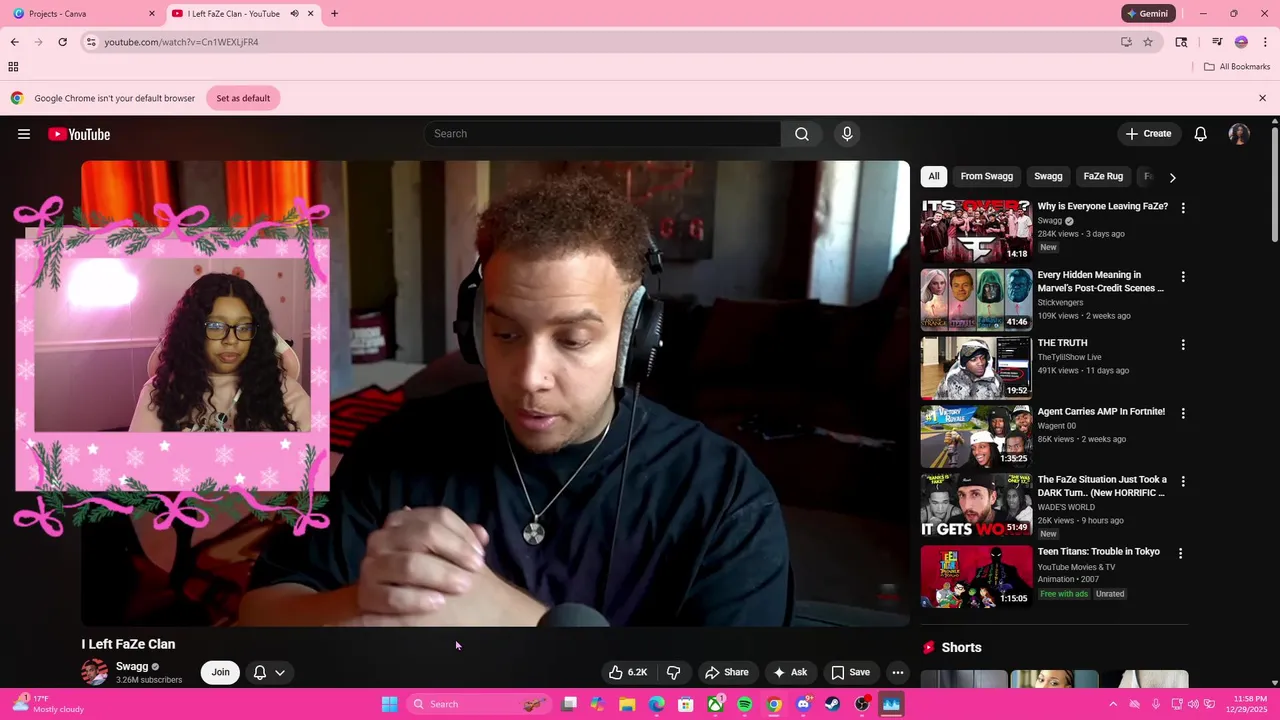Open Discord from the taskbar

tap(803, 704)
